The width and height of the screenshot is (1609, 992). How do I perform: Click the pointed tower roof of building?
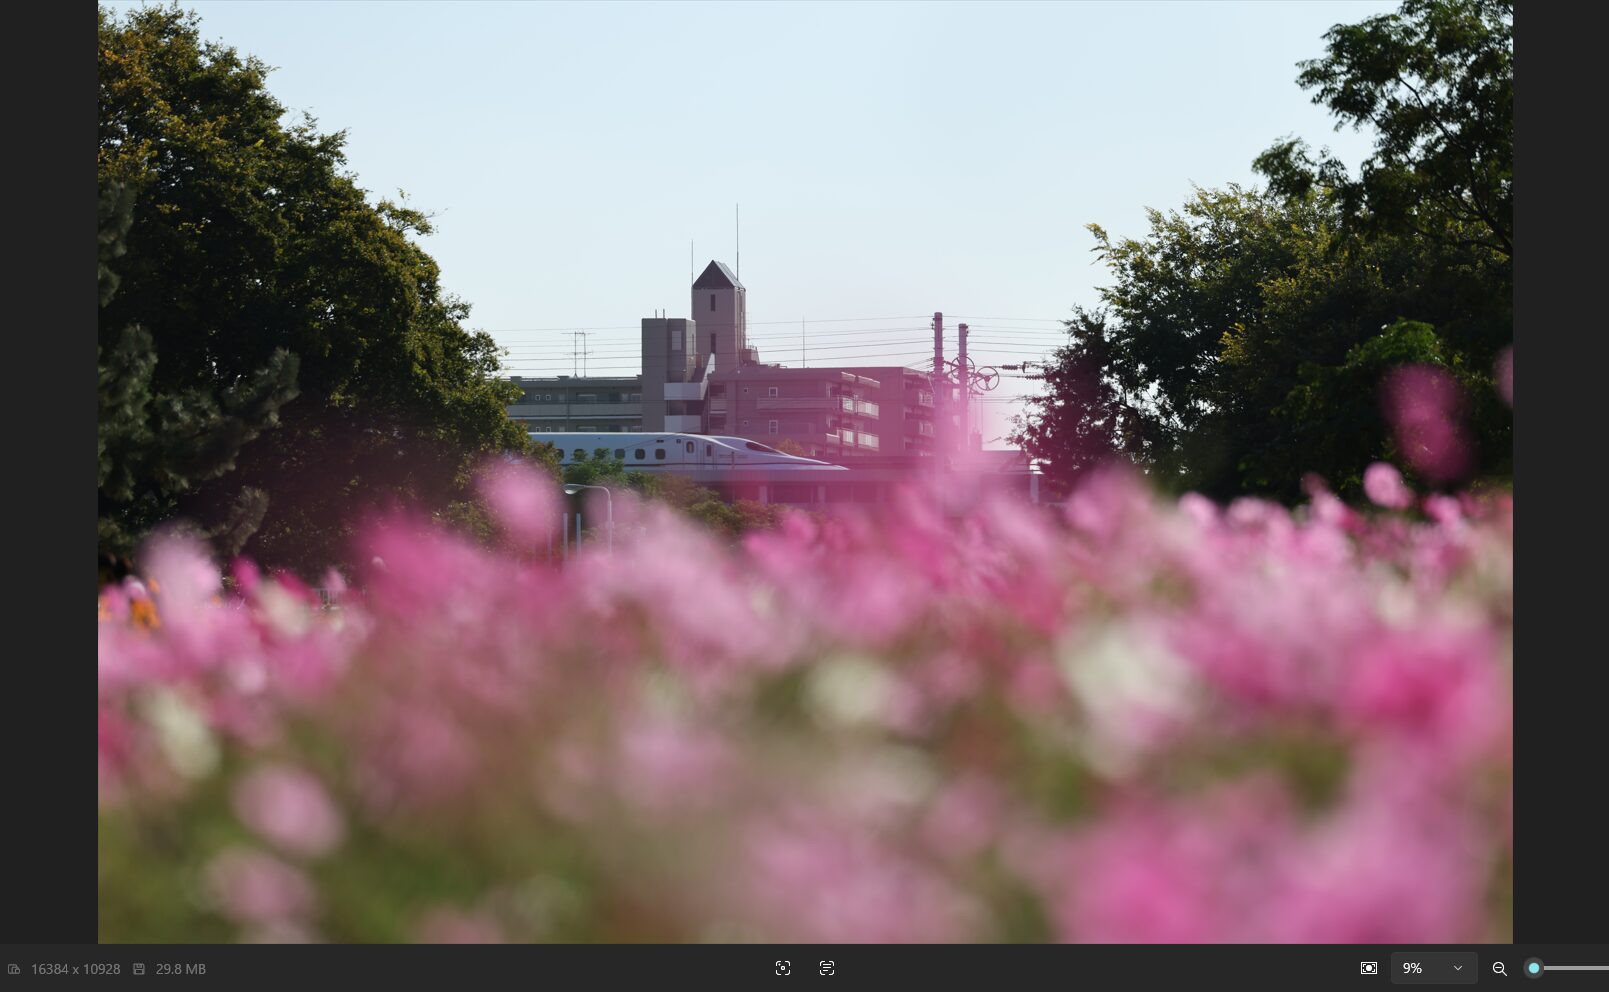[x=717, y=275]
